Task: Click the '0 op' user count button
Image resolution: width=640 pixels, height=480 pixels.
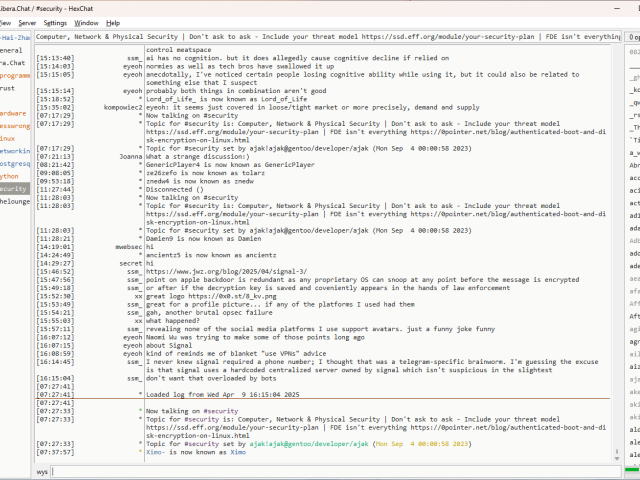Action: [x=633, y=37]
